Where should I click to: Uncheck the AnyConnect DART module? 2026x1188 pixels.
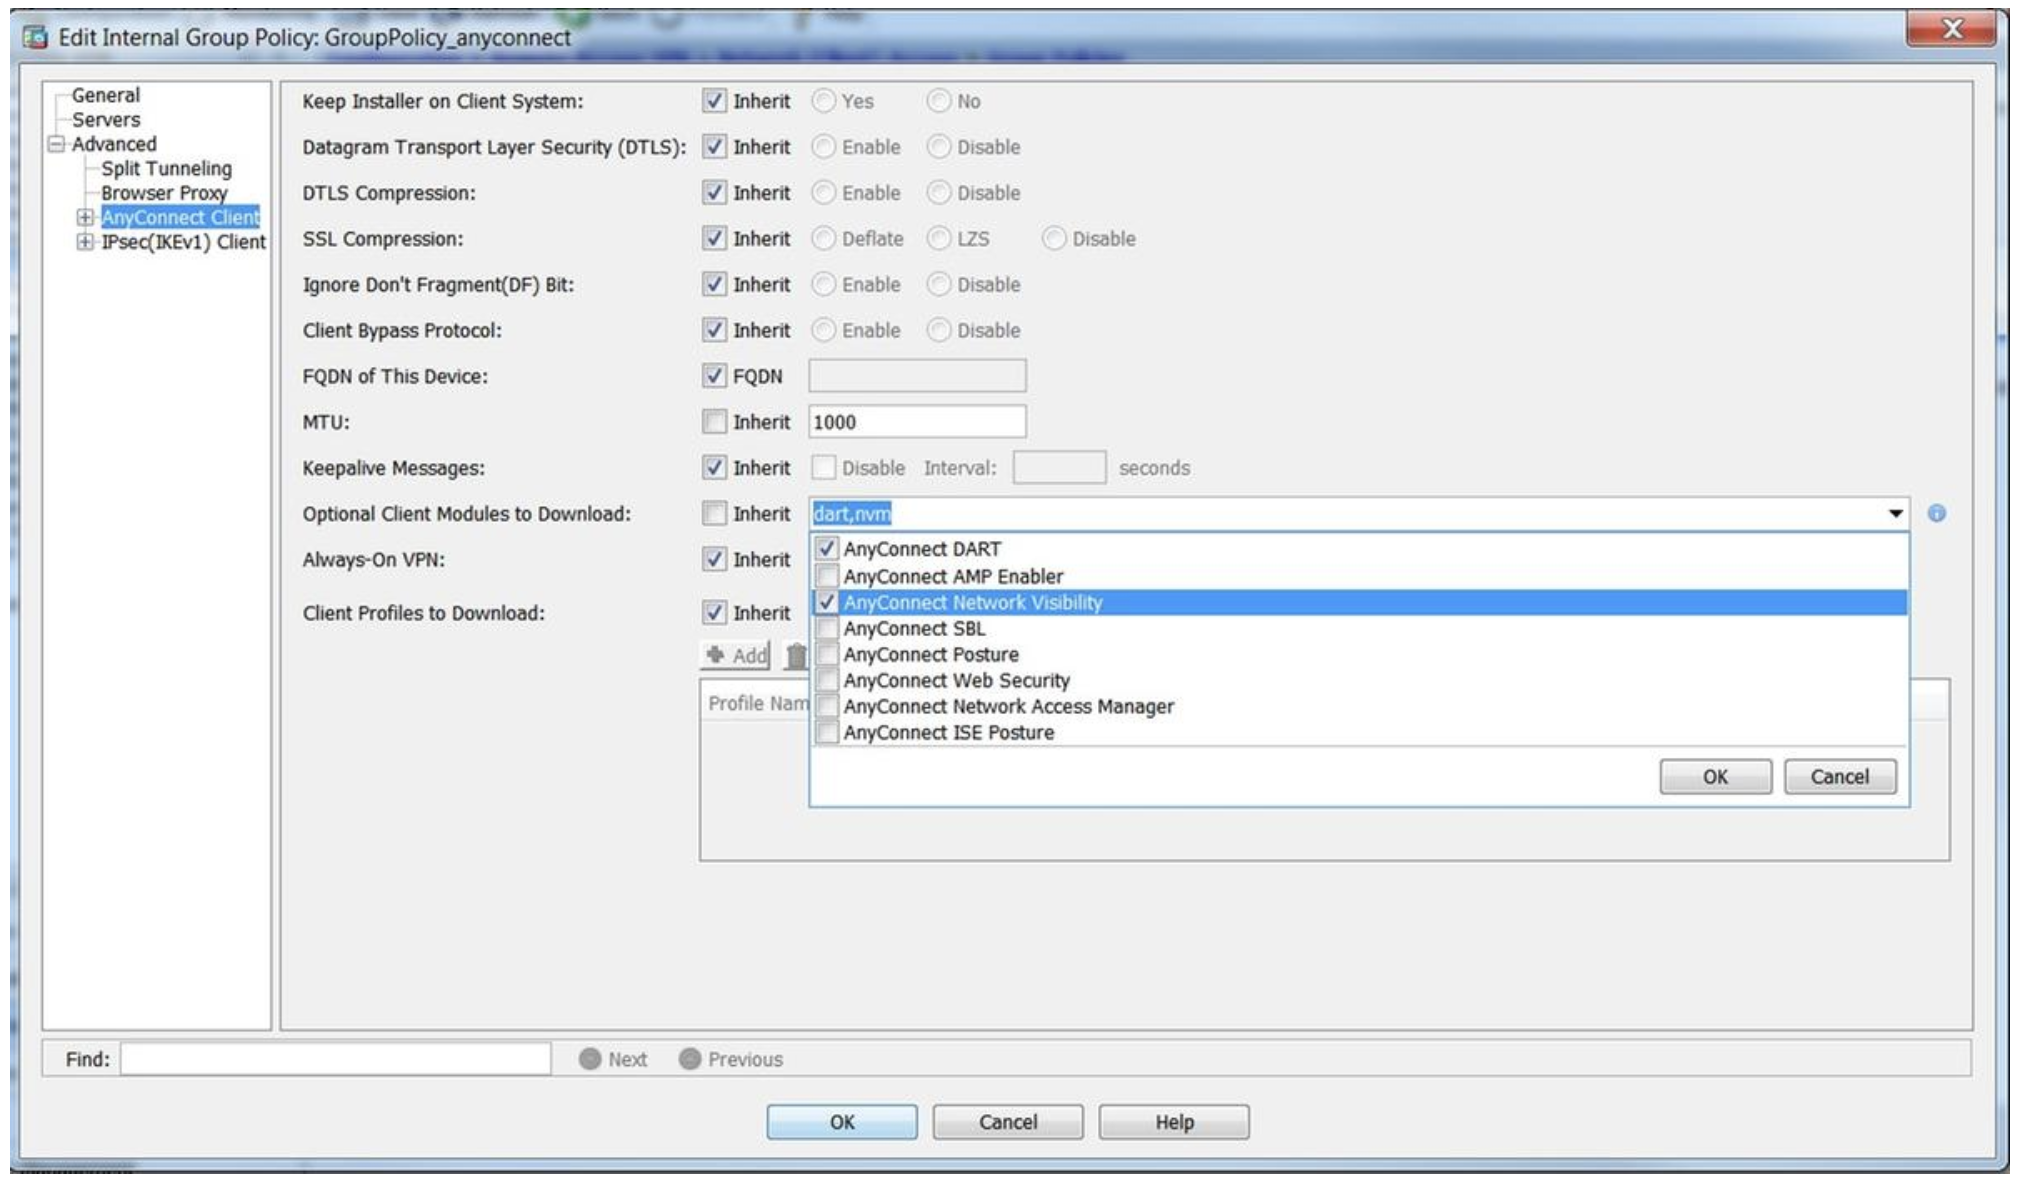(x=828, y=549)
